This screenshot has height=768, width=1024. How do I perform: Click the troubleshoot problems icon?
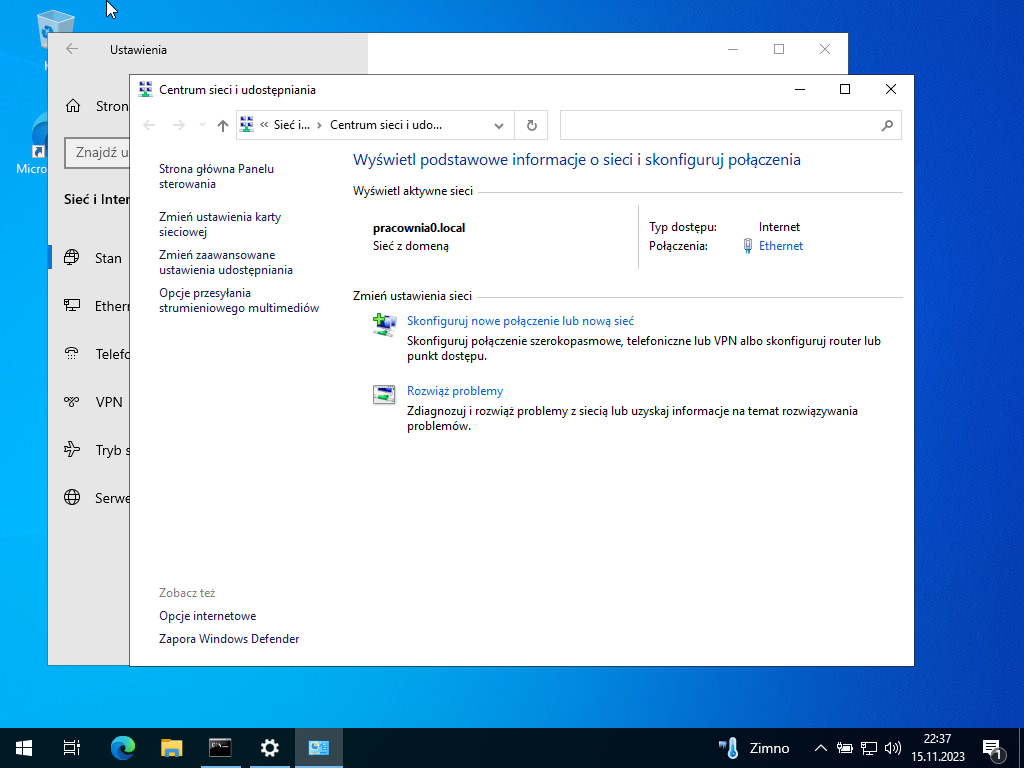(384, 394)
